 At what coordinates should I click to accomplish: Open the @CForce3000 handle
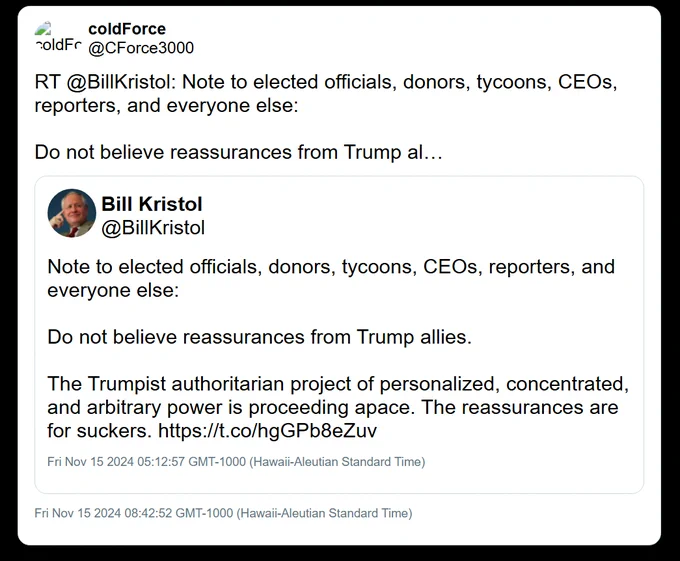(141, 48)
